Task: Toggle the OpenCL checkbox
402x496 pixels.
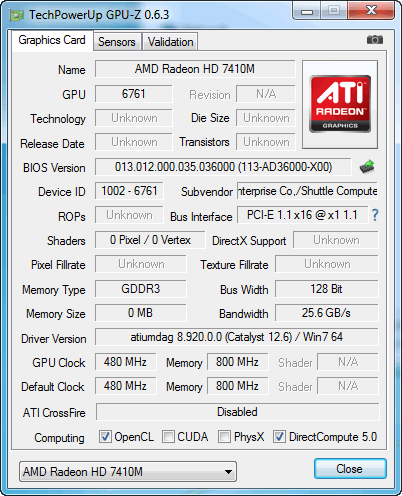Action: point(105,437)
